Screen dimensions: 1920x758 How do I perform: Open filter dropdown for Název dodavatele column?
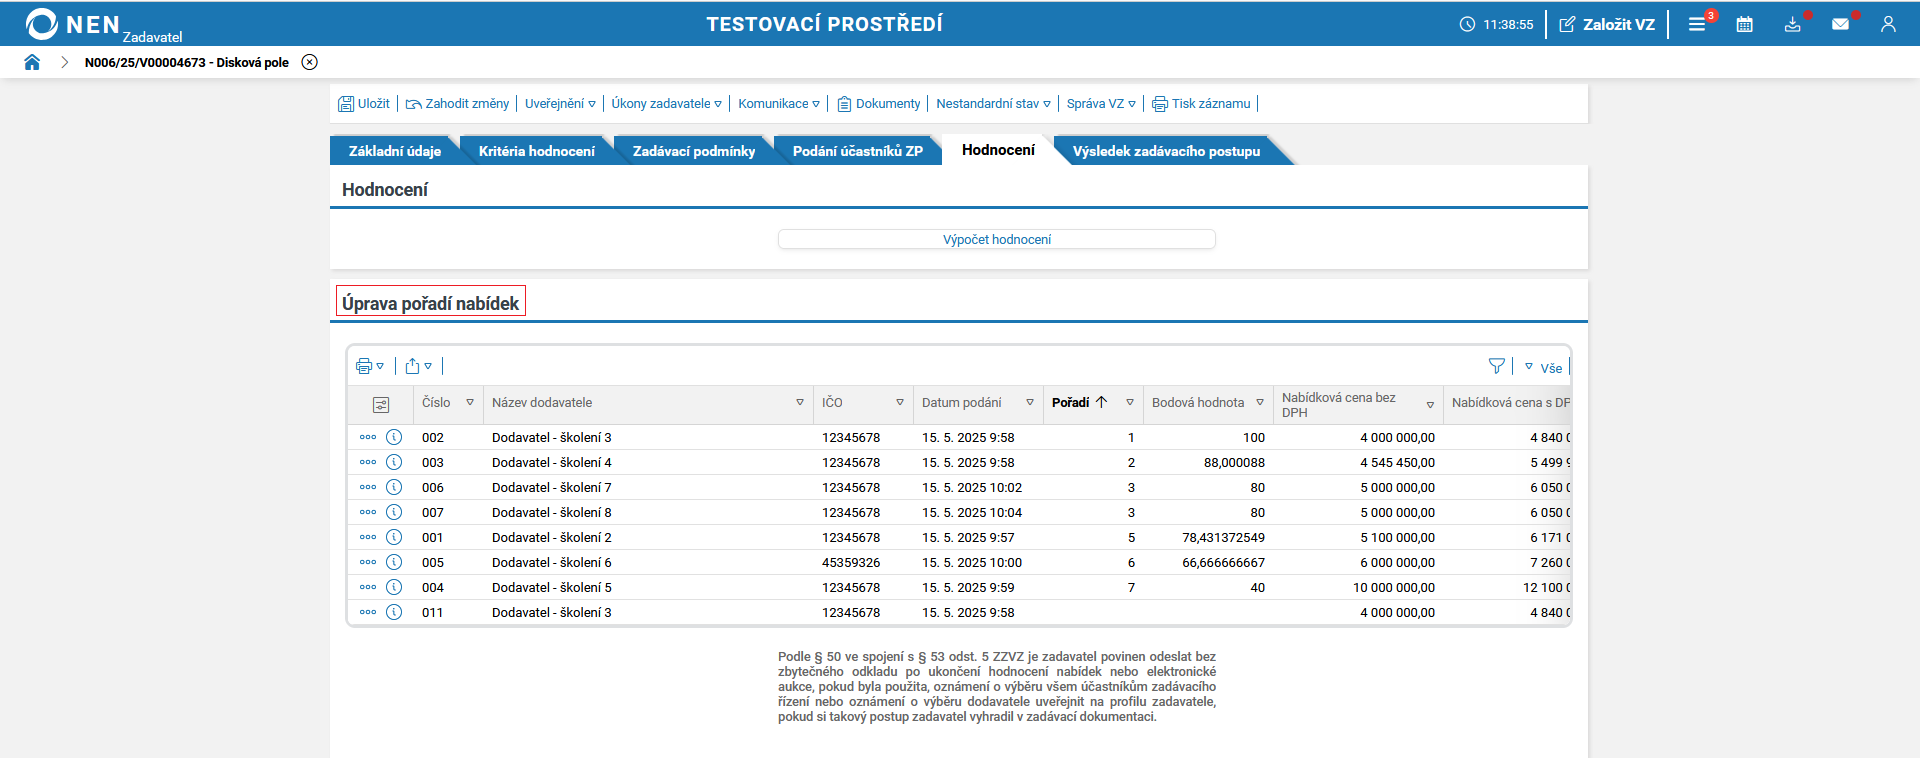[x=800, y=402]
